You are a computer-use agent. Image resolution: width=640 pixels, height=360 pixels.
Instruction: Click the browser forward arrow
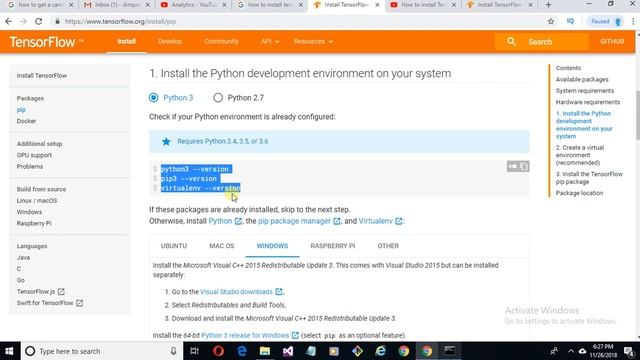point(23,21)
